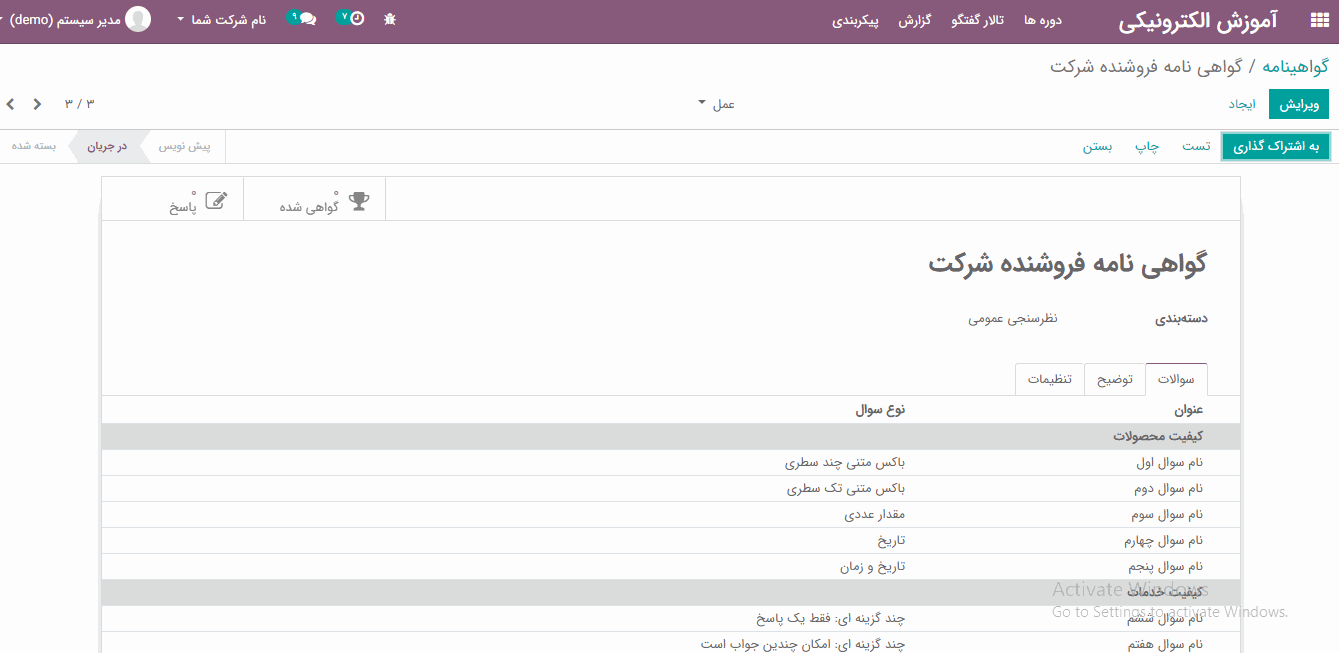Open the پیکربندی menu
1339x653 pixels.
point(855,20)
